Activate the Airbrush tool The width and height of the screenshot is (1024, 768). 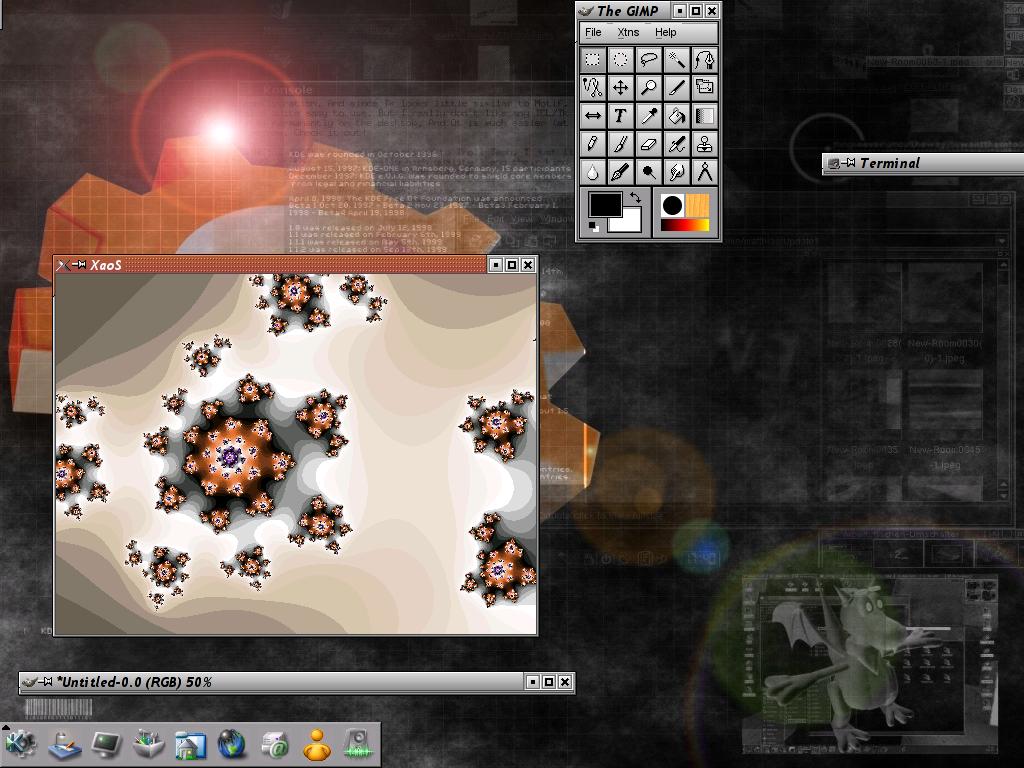click(x=677, y=144)
